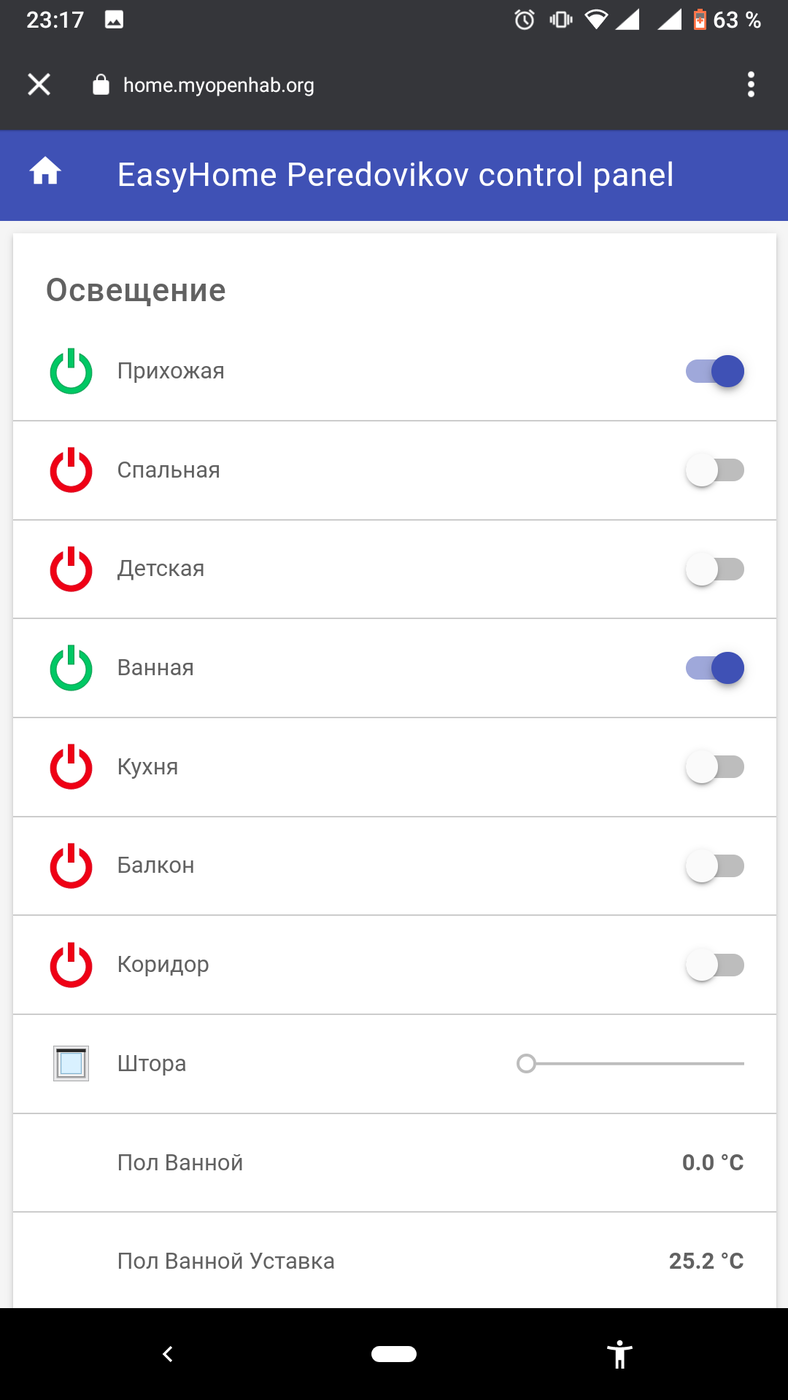
Task: Click red power icon beside Коридор
Action: 71,965
